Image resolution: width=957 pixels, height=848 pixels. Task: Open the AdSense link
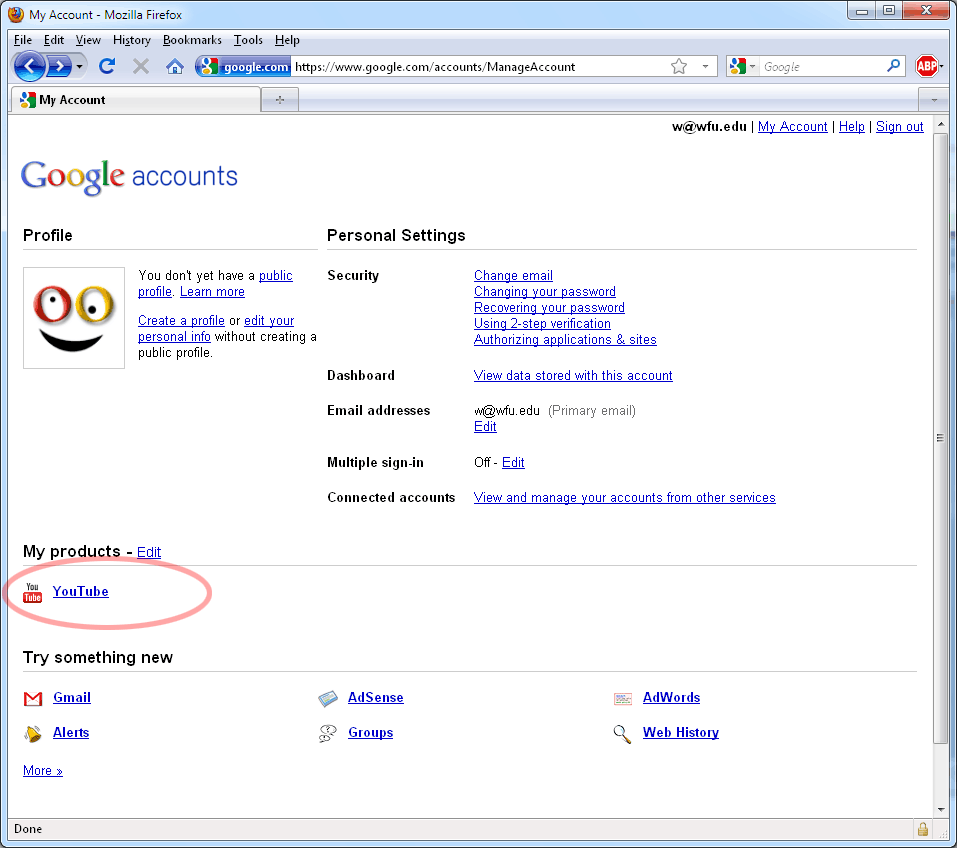tap(375, 697)
